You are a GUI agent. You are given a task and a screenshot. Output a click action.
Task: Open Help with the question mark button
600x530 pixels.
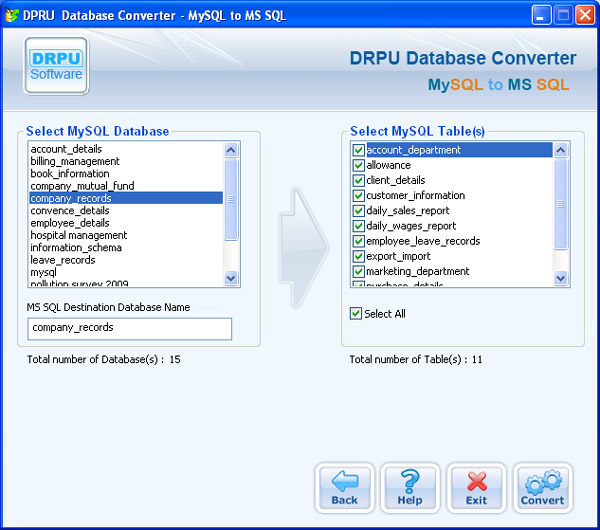[410, 488]
